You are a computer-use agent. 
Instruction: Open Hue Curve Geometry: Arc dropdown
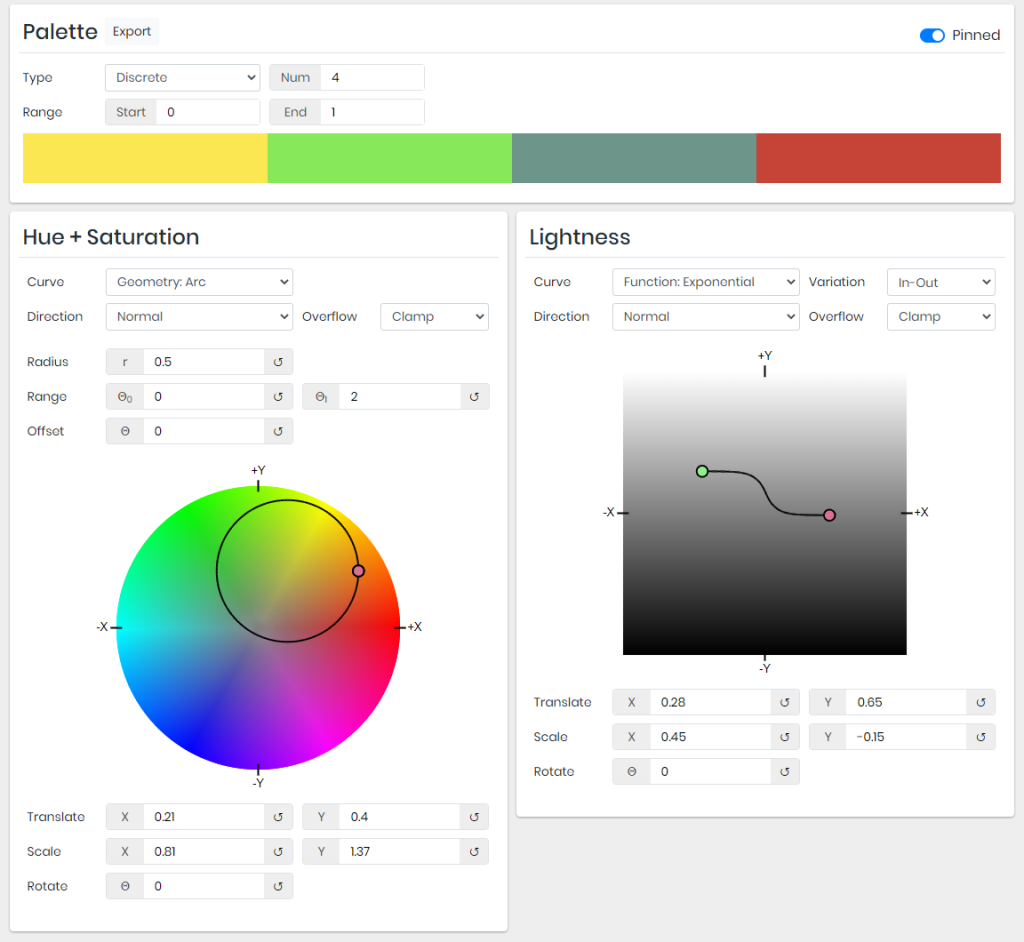pyautogui.click(x=199, y=282)
